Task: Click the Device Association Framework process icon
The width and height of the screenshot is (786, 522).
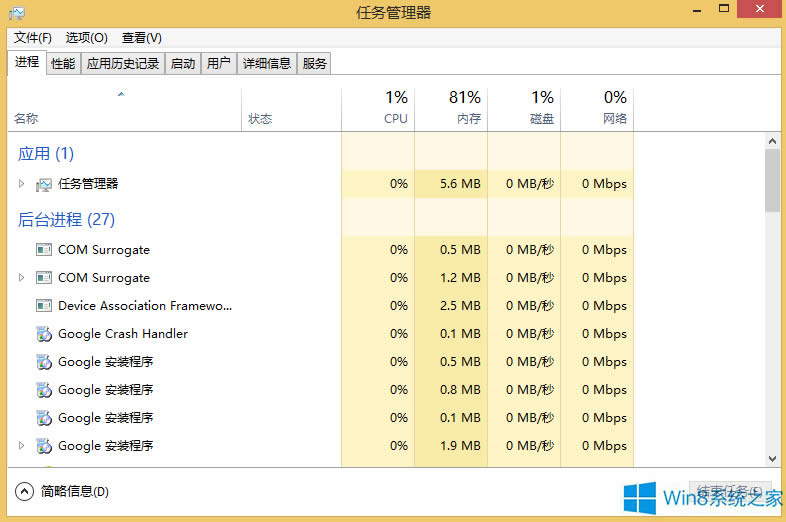Action: pyautogui.click(x=43, y=306)
